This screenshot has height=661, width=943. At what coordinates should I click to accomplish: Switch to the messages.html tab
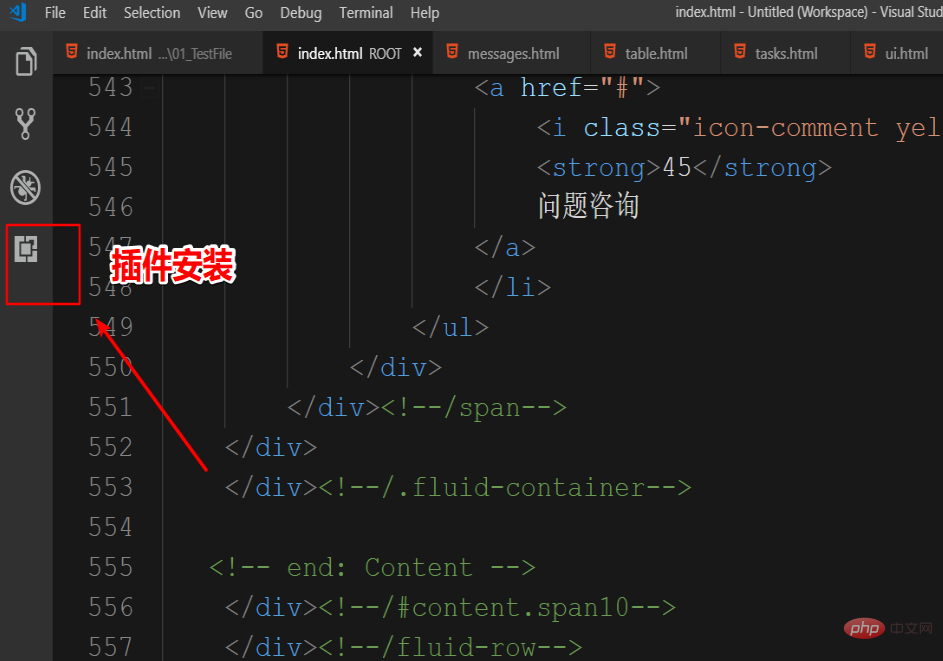[x=513, y=53]
